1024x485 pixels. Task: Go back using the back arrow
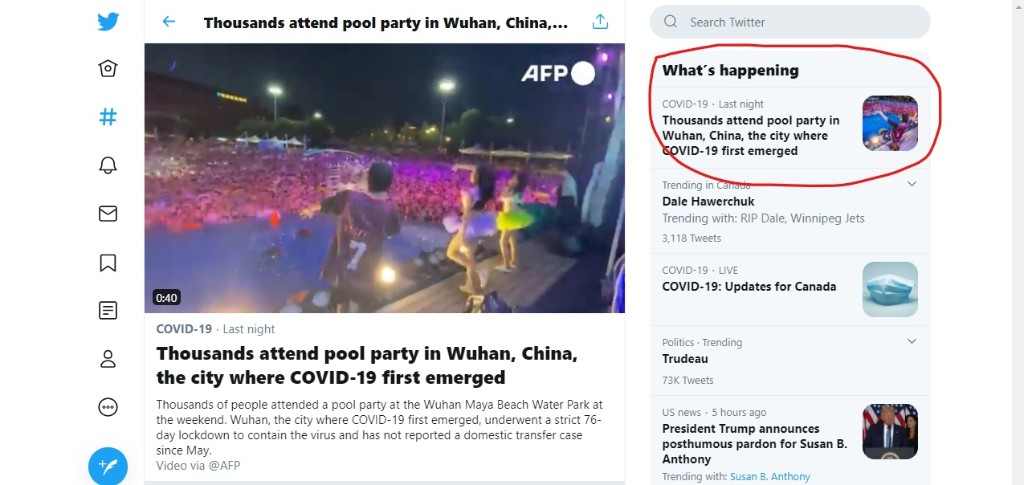168,22
